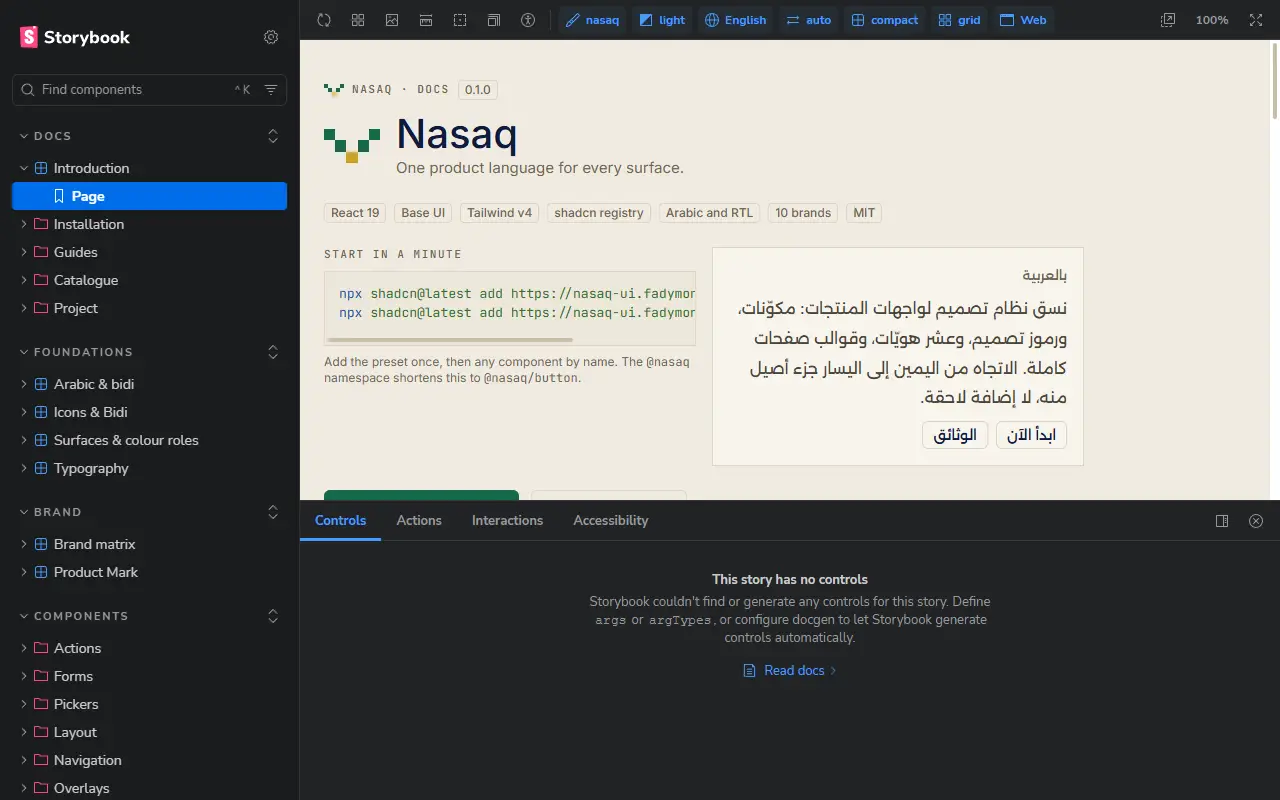Collapse the DOCS section expander arrows
Viewport: 1280px width, 800px height.
(273, 136)
